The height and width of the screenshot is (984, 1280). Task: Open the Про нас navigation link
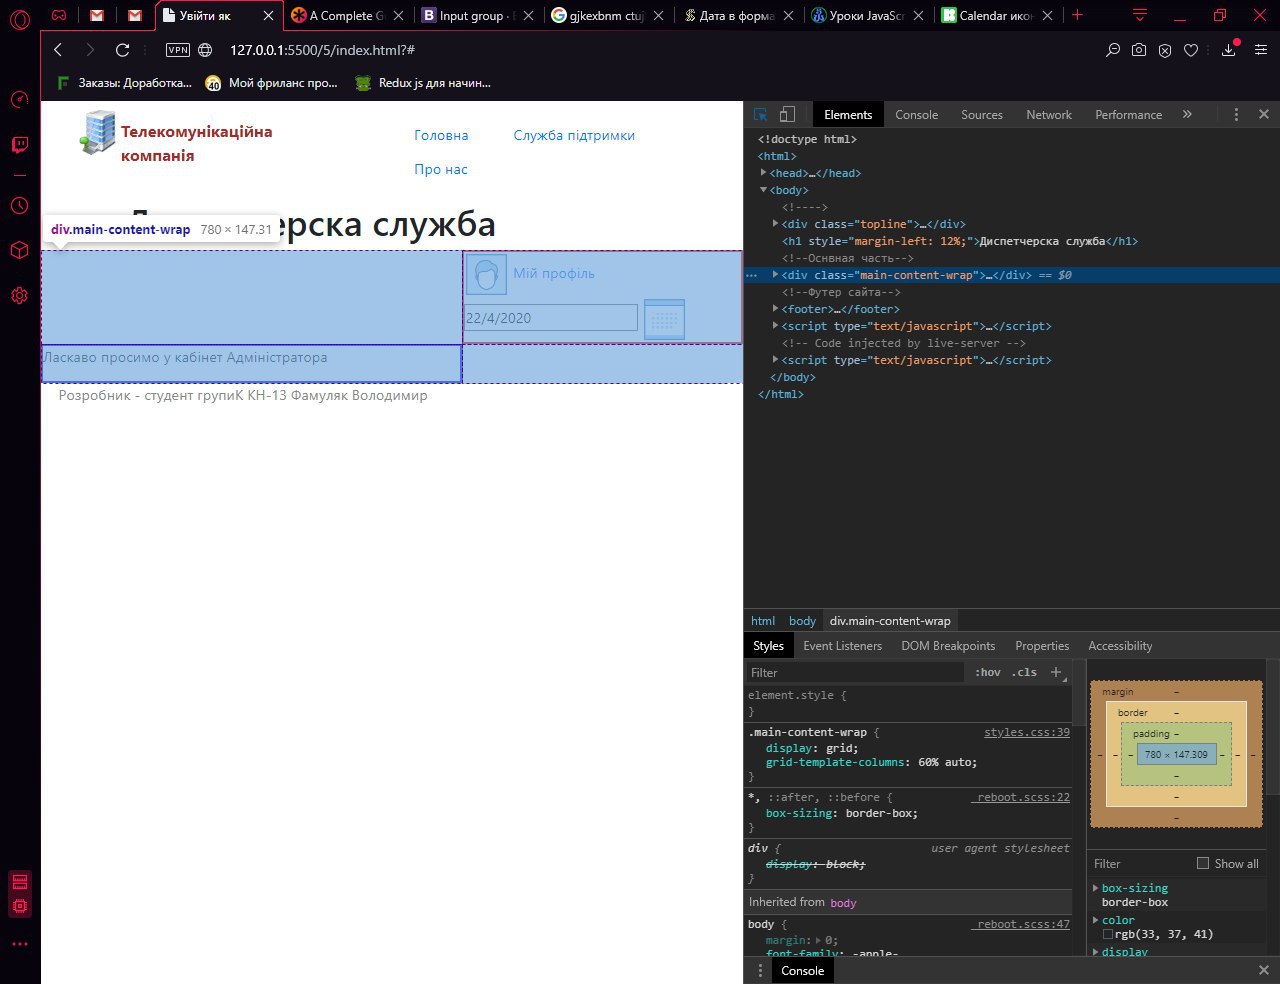tap(441, 169)
